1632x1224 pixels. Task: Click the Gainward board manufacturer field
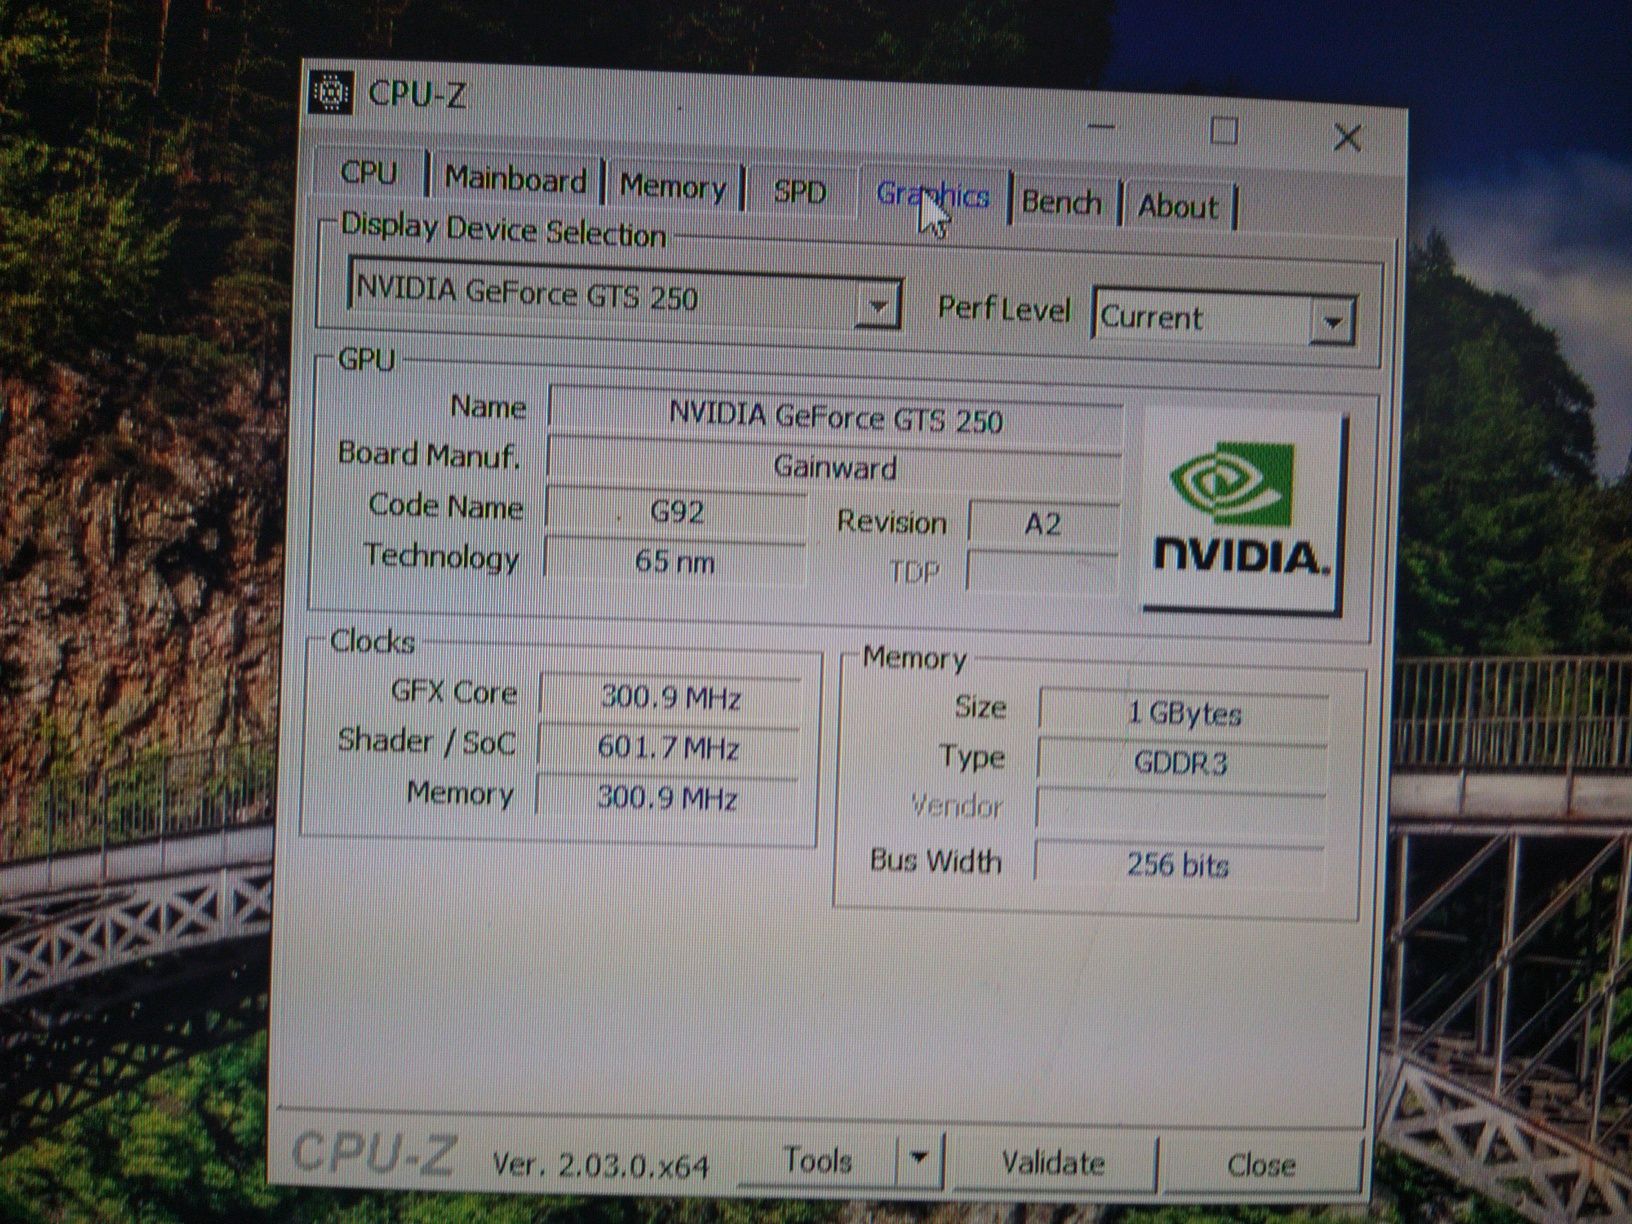coord(835,467)
